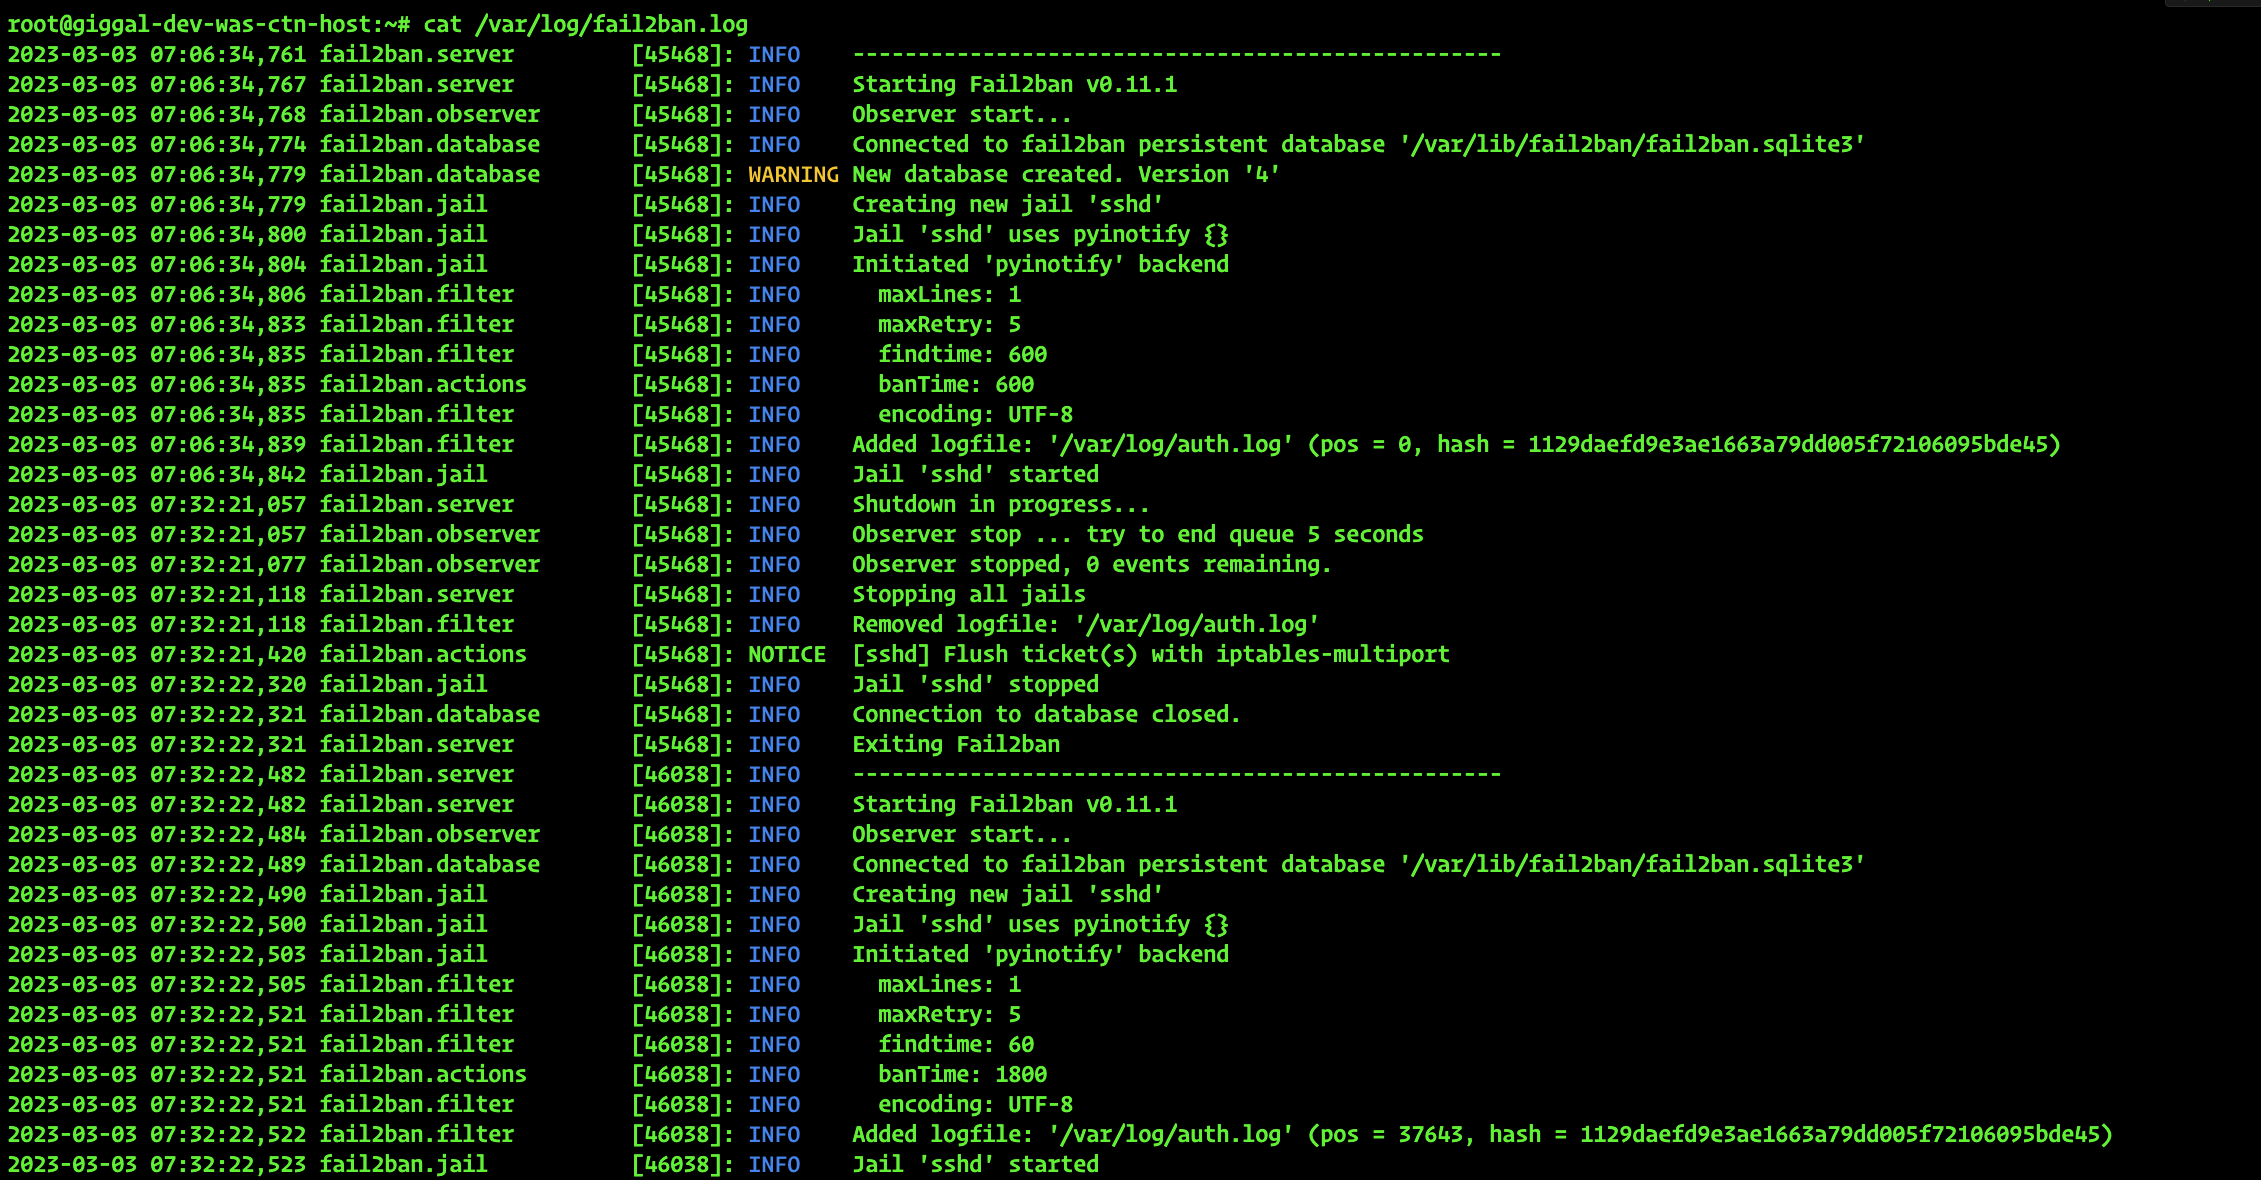Viewport: 2261px width, 1180px height.
Task: Click the cat /var/log/fail2ban.log command text
Action: 585,24
